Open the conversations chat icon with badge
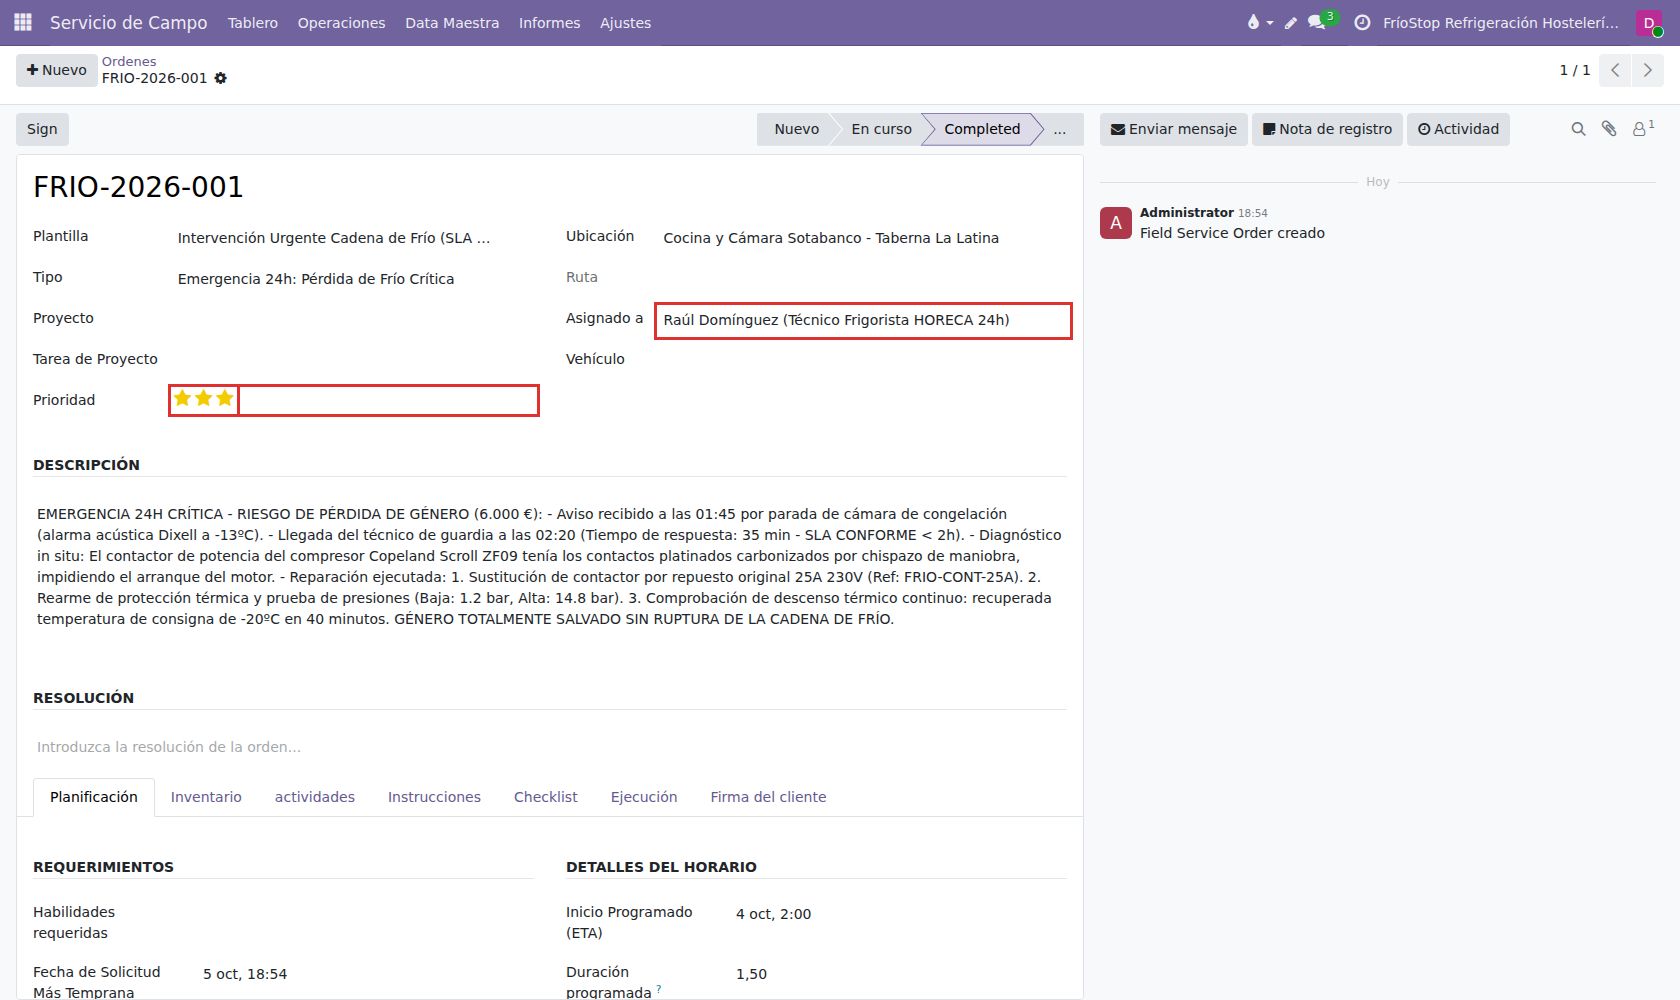1680x1000 pixels. pos(1317,22)
